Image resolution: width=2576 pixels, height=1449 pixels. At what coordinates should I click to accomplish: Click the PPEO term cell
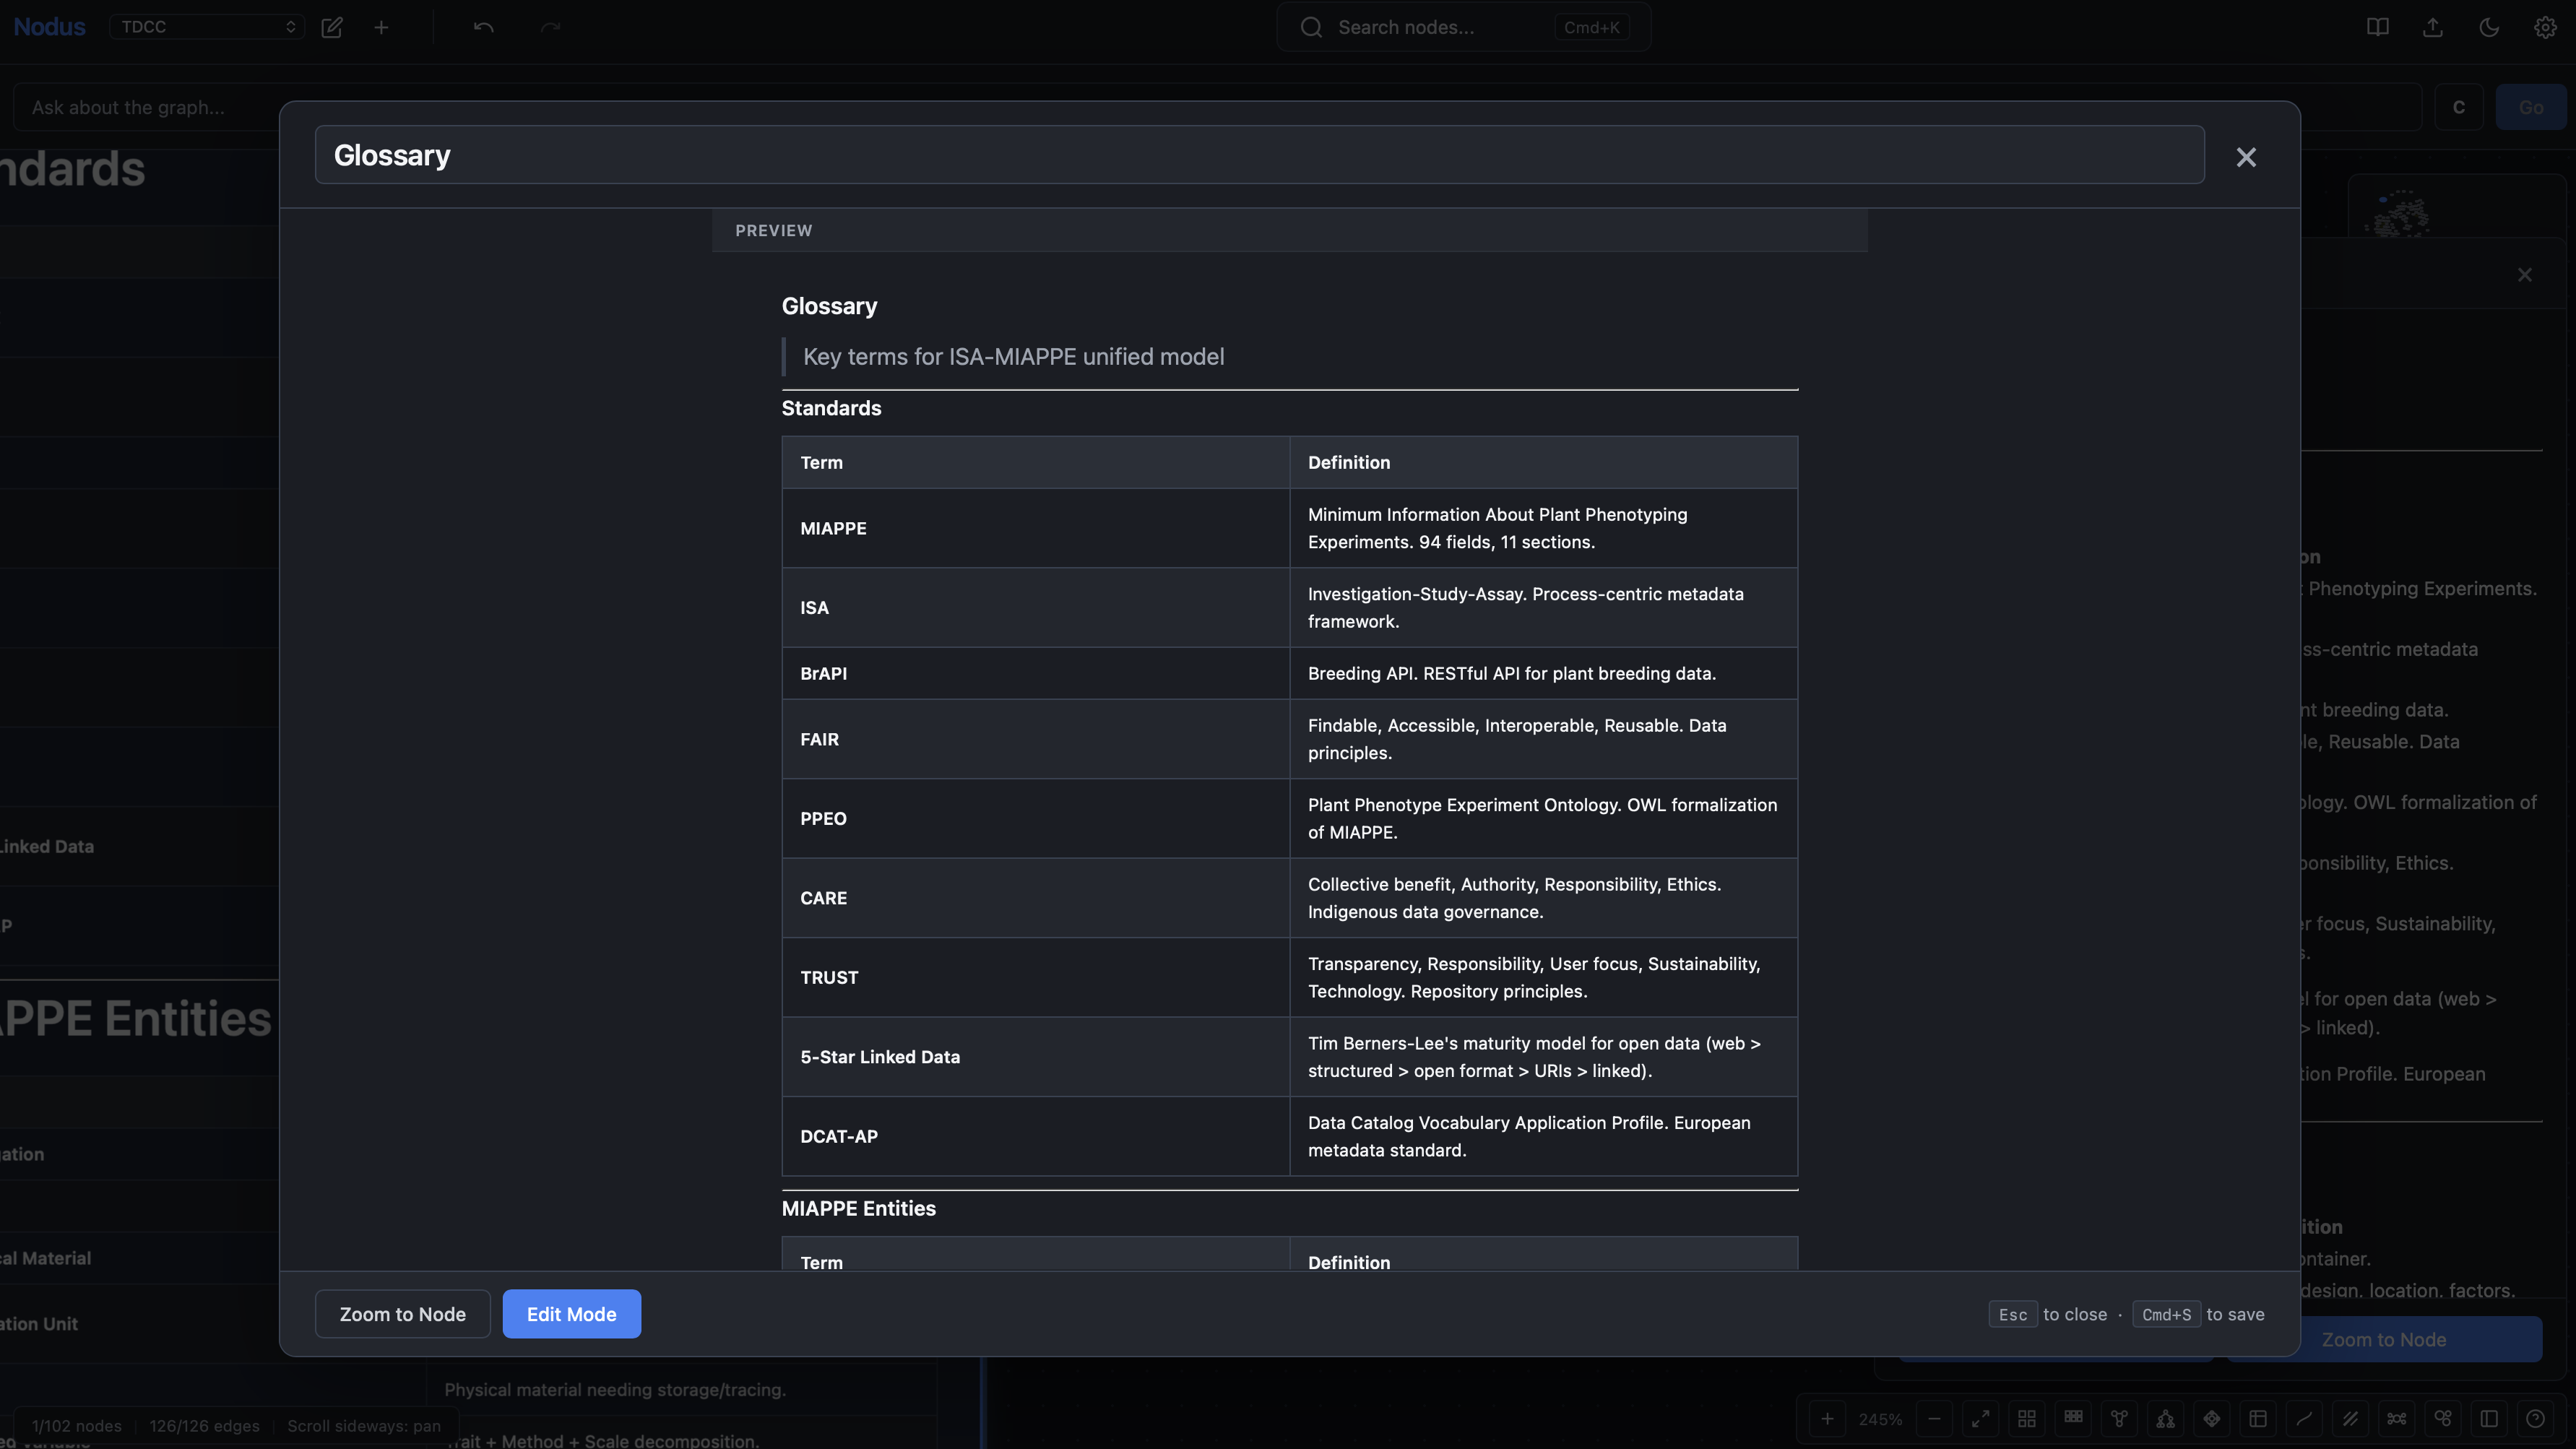pos(1035,818)
